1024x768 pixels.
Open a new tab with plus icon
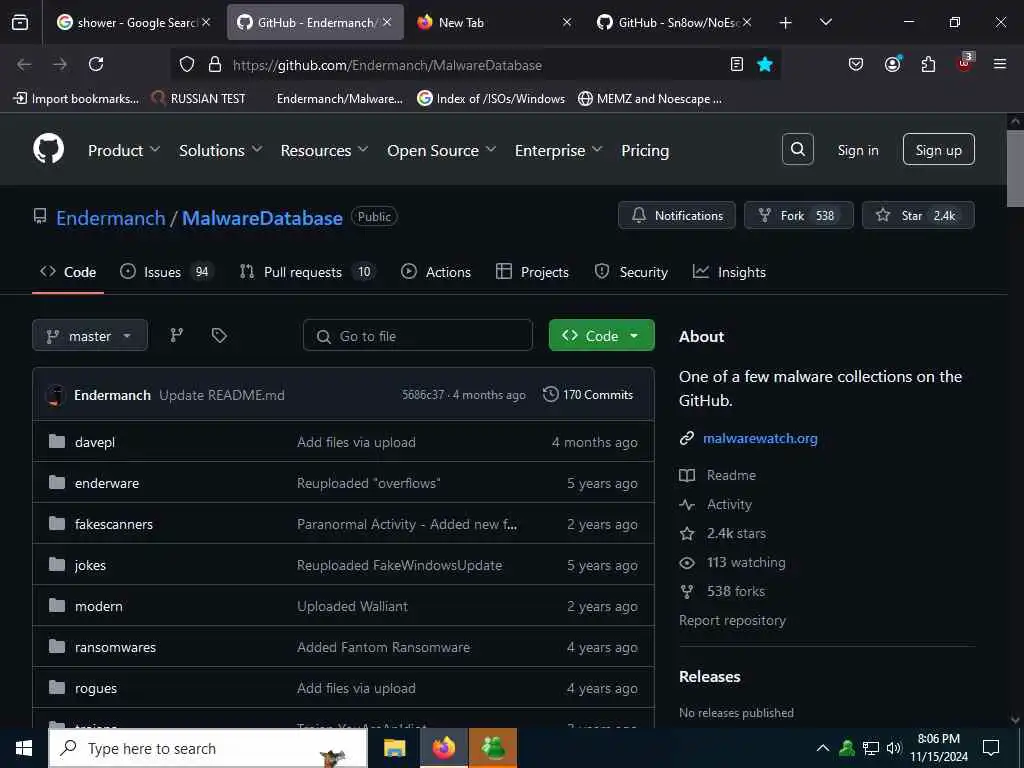coord(786,23)
